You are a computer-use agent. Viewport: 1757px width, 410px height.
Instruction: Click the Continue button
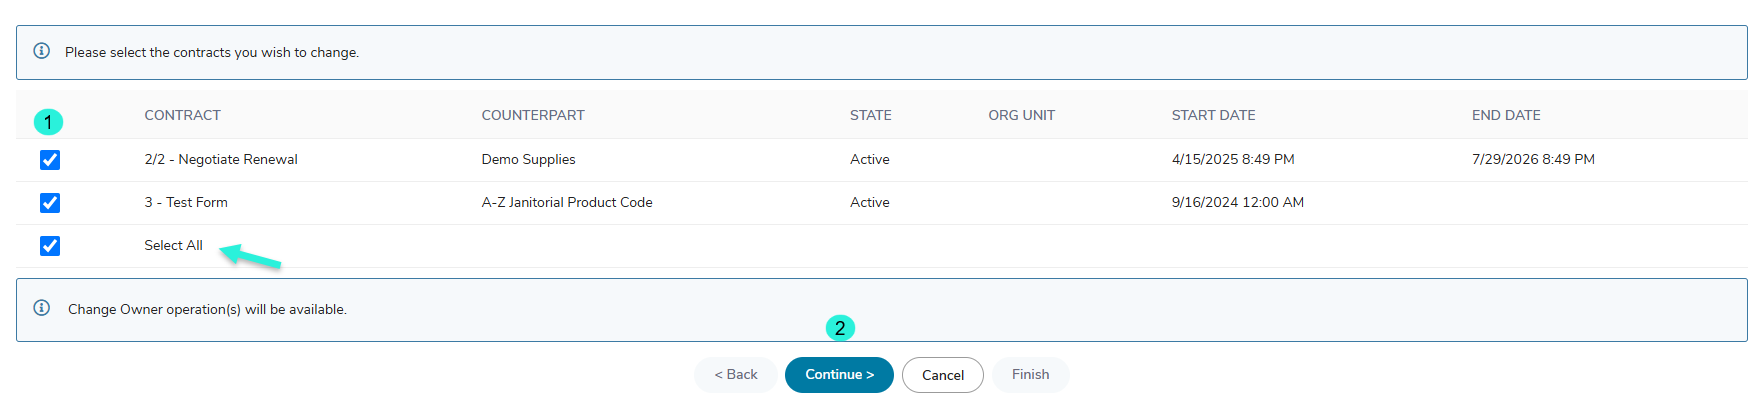[x=839, y=375]
